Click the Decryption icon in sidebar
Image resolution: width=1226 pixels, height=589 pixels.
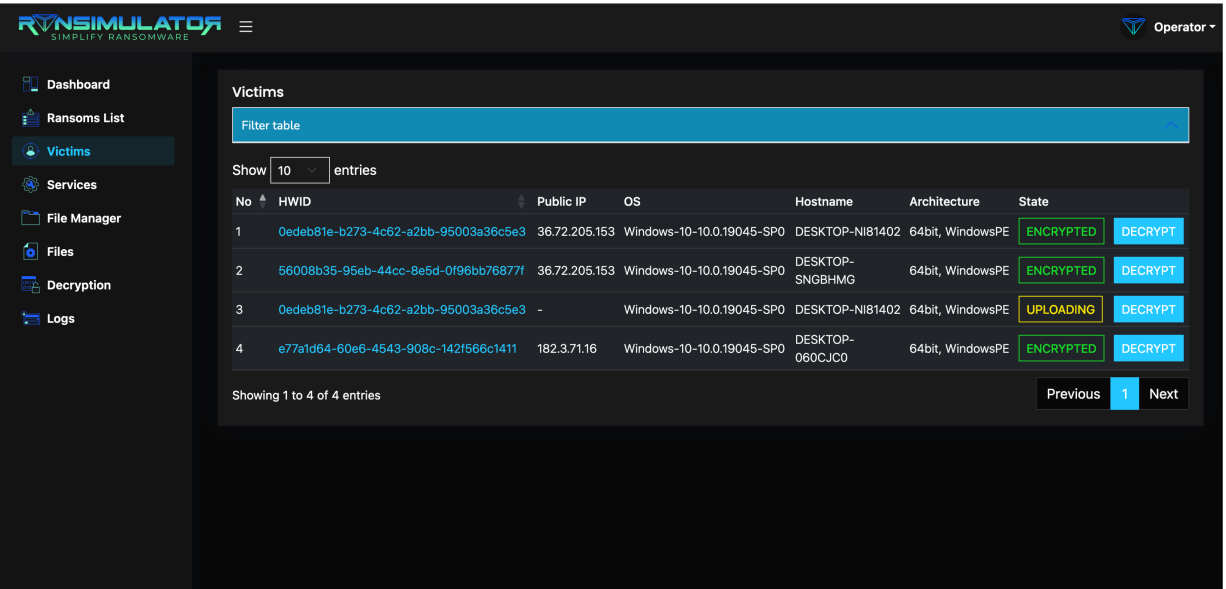(30, 285)
